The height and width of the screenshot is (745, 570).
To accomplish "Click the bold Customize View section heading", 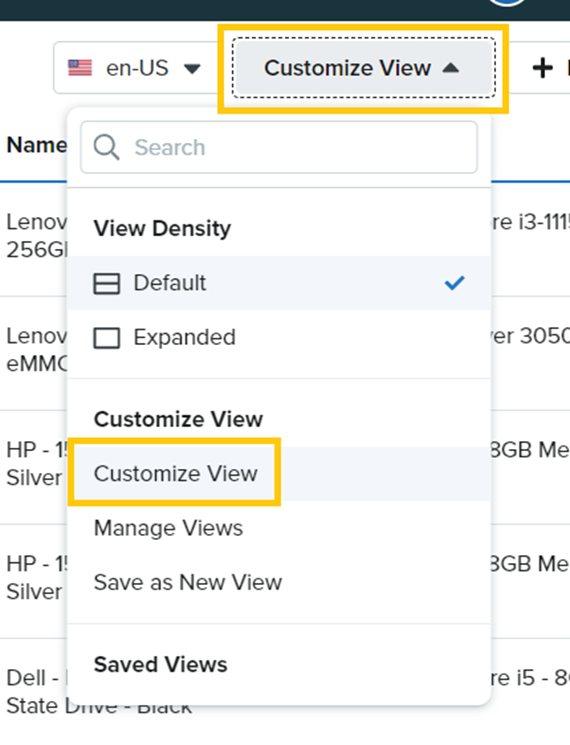I will pos(178,419).
